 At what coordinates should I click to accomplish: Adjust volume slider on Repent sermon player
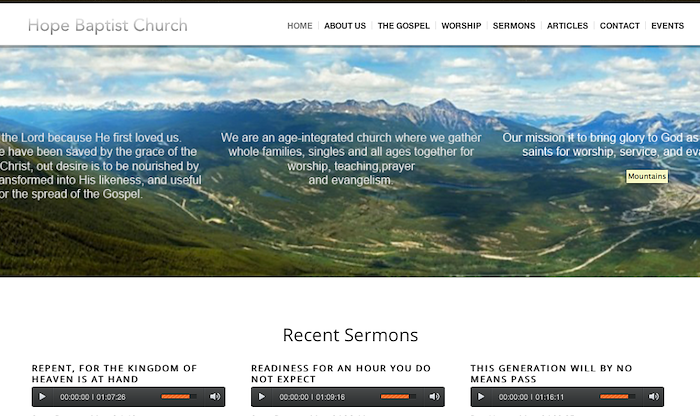coord(179,396)
